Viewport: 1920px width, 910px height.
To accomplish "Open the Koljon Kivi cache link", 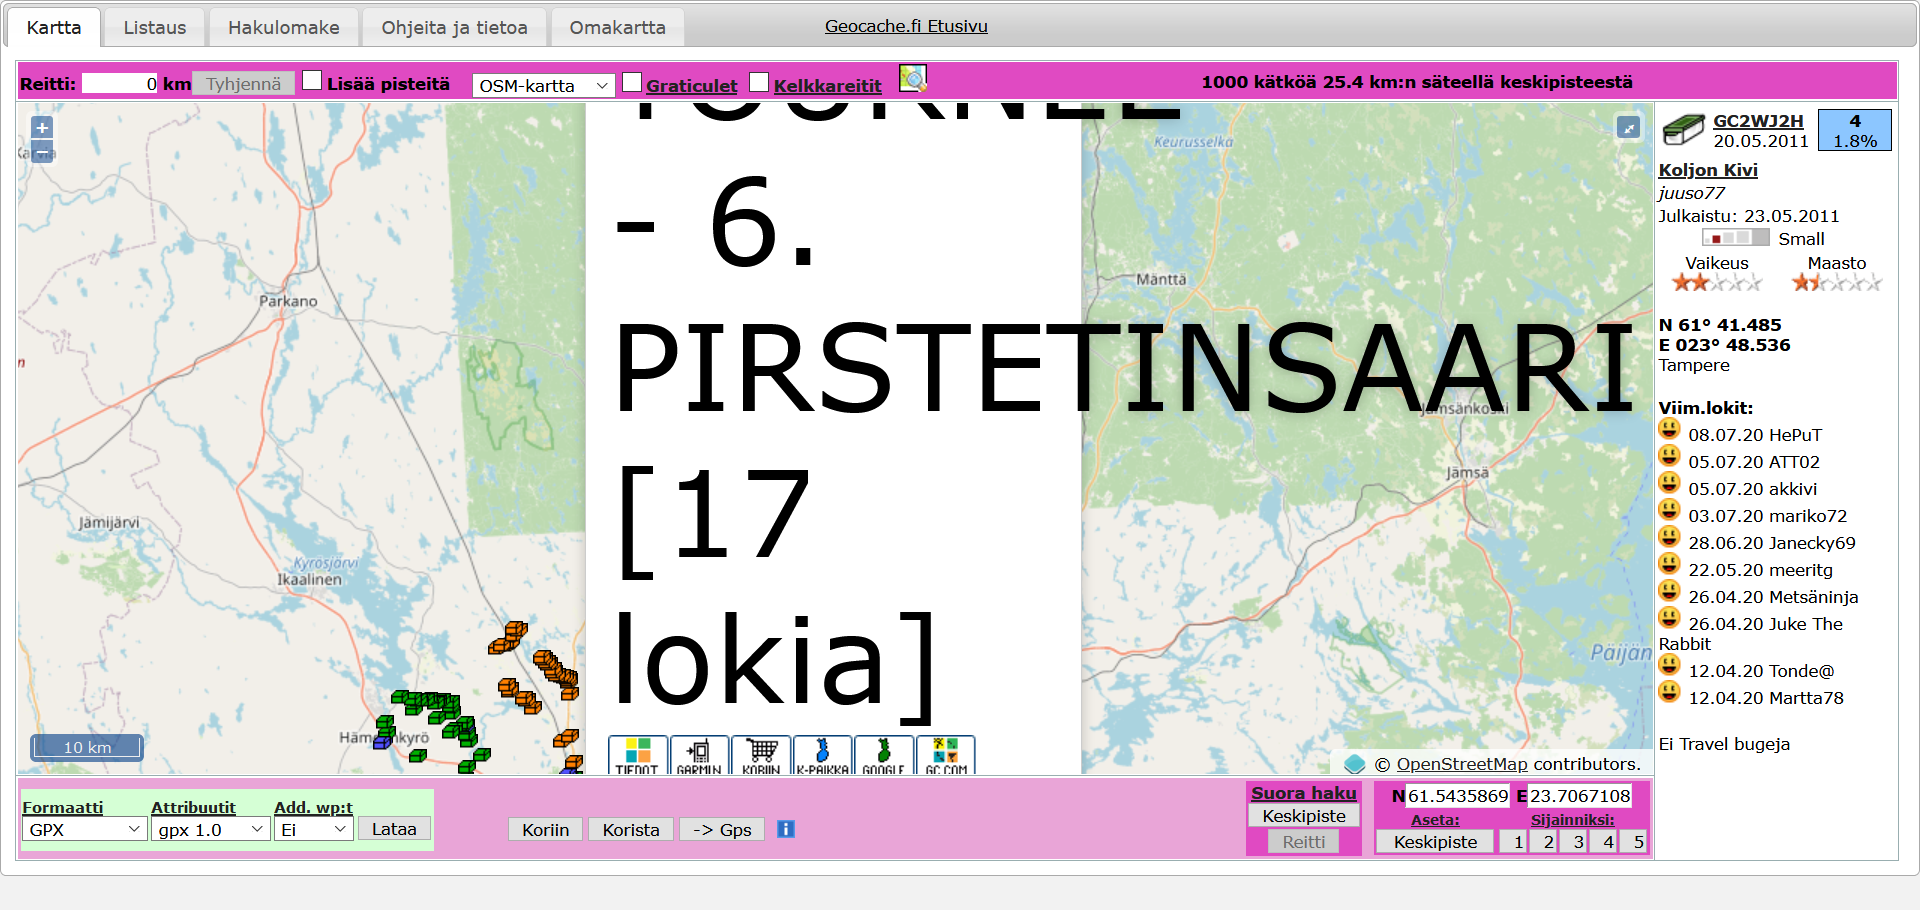I will pos(1707,170).
